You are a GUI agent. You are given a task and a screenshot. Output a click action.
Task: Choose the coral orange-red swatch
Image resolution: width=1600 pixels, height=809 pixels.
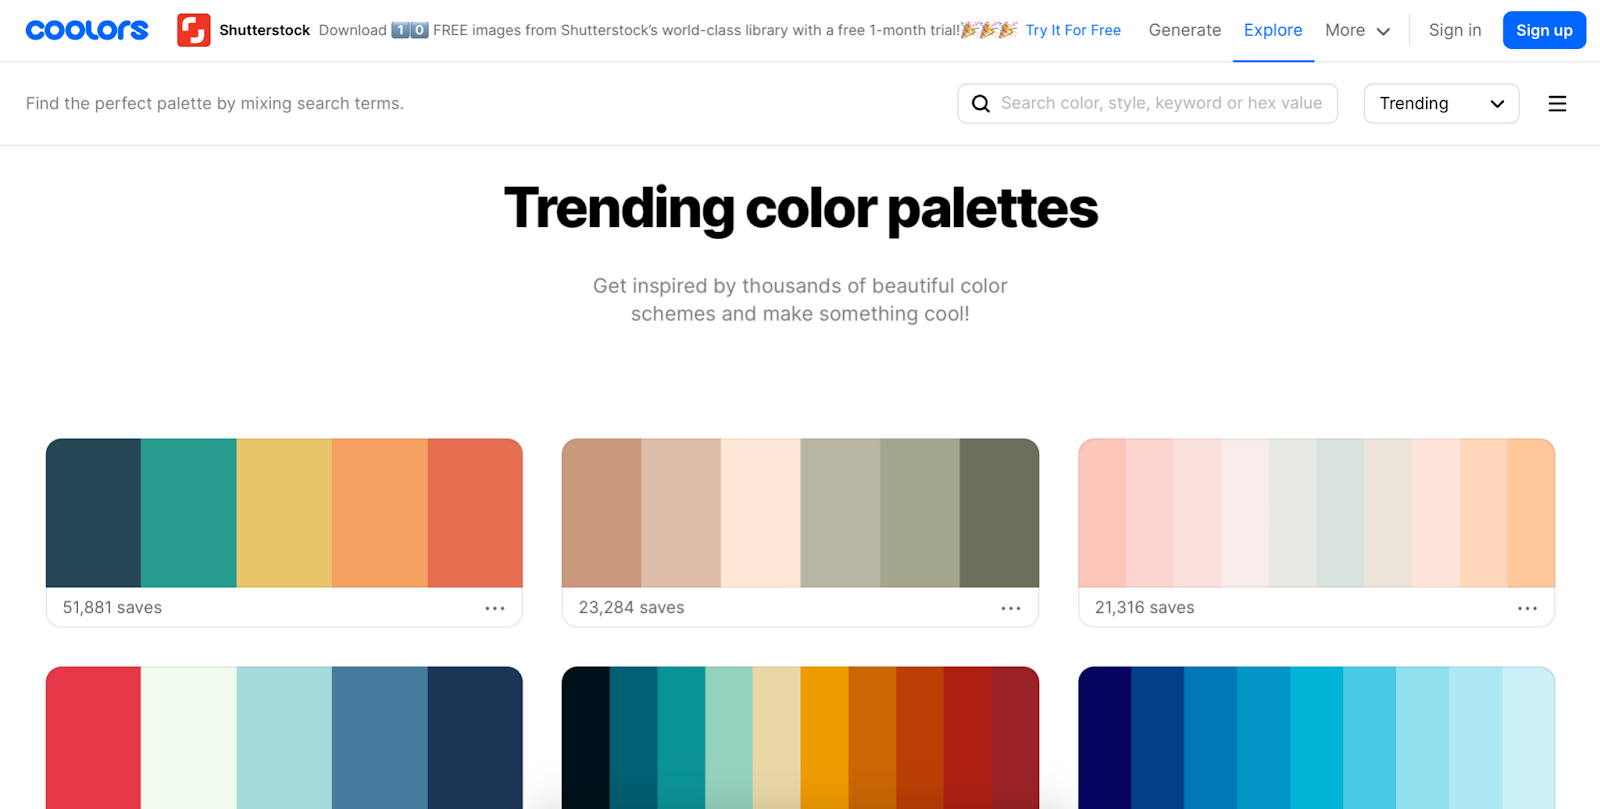click(475, 512)
